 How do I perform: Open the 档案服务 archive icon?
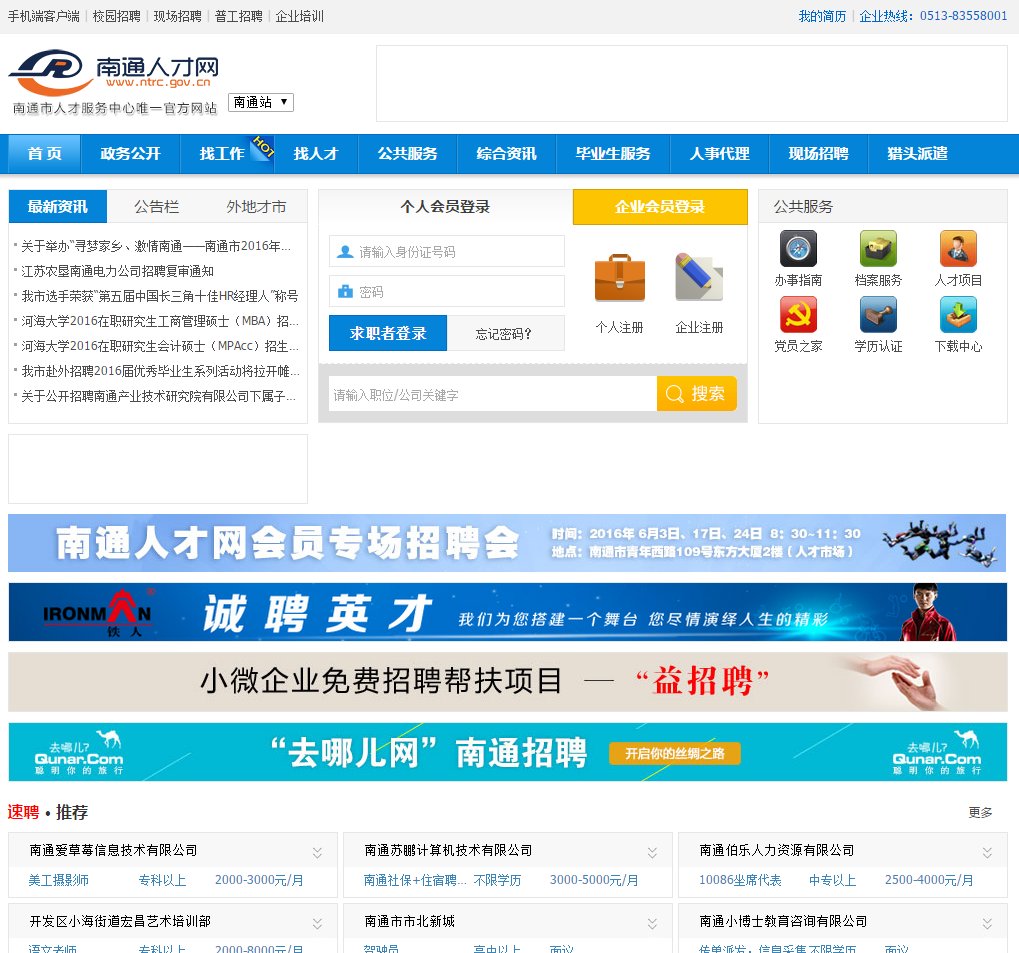click(x=878, y=248)
